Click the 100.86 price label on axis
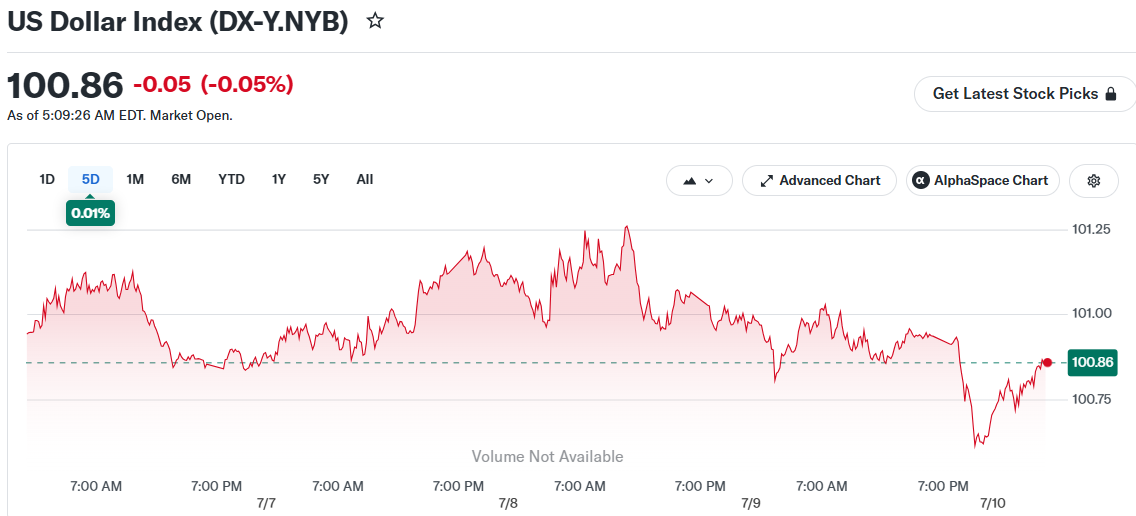The image size is (1136, 516). click(1093, 362)
